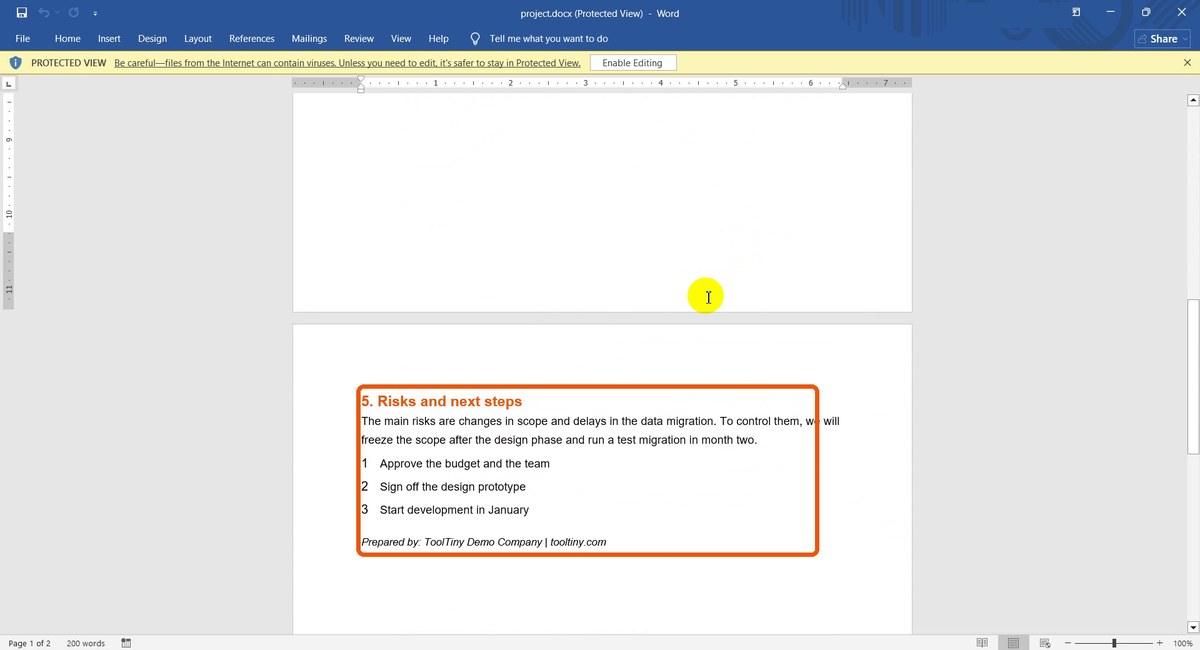Viewport: 1200px width, 650px height.
Task: Click the heading '5. Risks and next steps'
Action: pyautogui.click(x=441, y=401)
